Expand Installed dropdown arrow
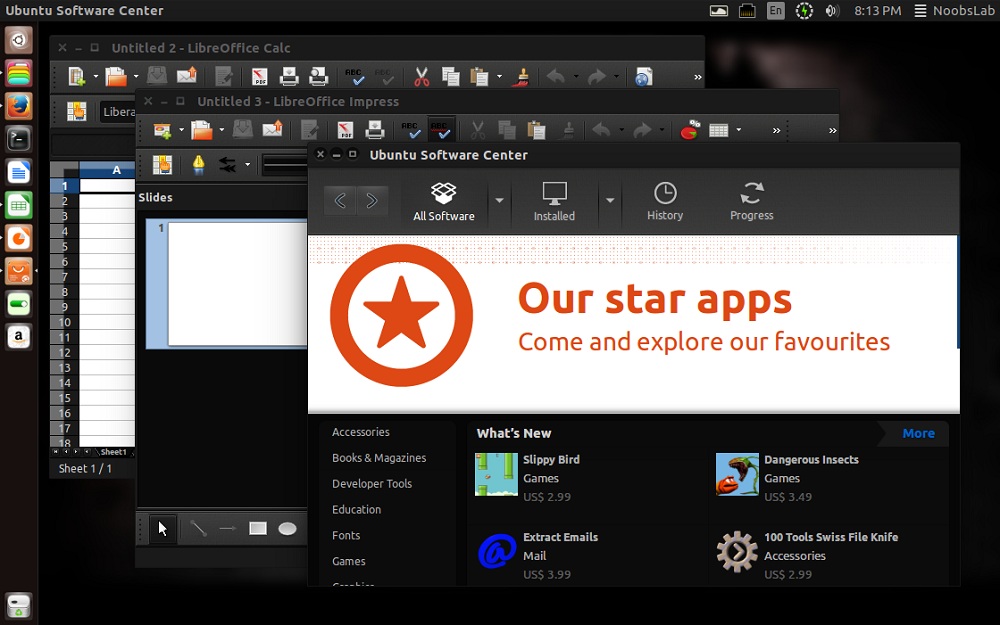Image resolution: width=1000 pixels, height=625 pixels. [610, 200]
